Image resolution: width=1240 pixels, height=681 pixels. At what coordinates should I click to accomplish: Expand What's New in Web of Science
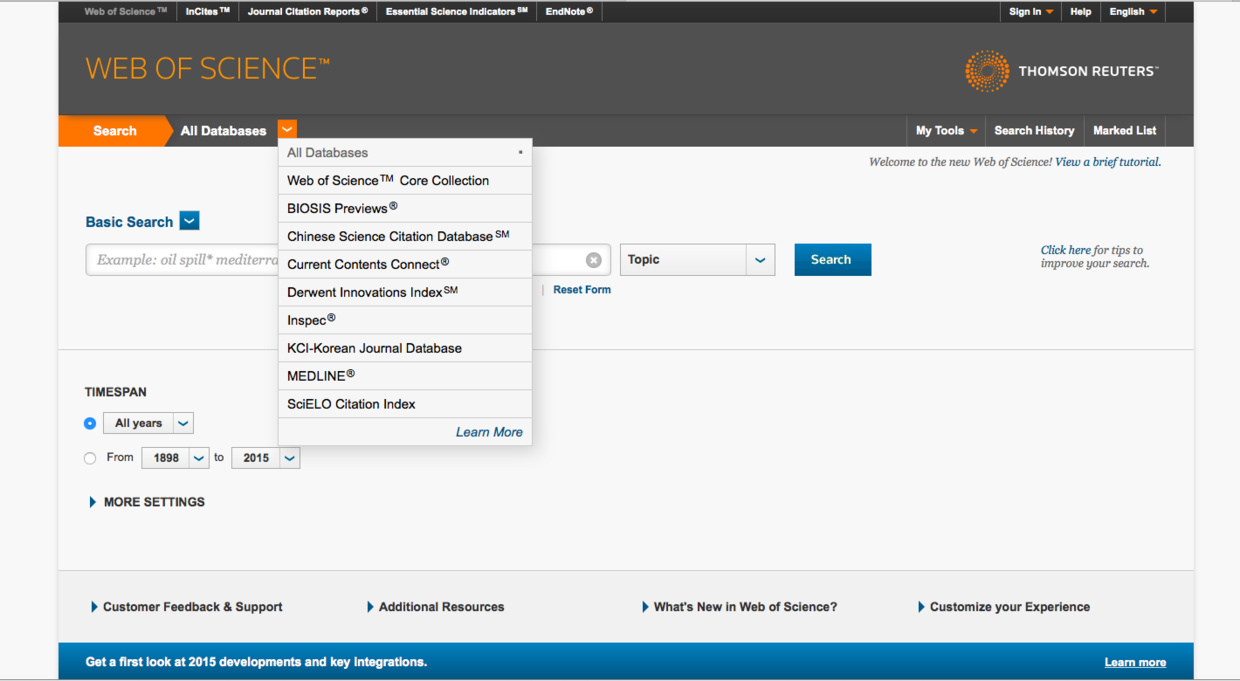(x=739, y=607)
